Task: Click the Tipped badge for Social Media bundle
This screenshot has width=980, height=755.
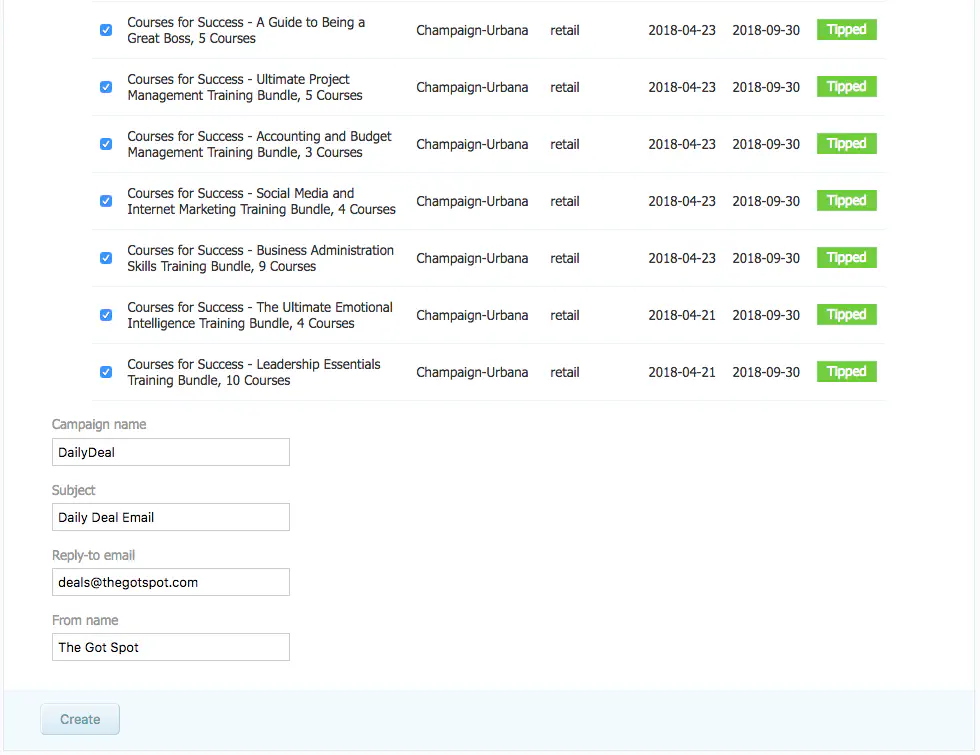Action: pos(846,200)
